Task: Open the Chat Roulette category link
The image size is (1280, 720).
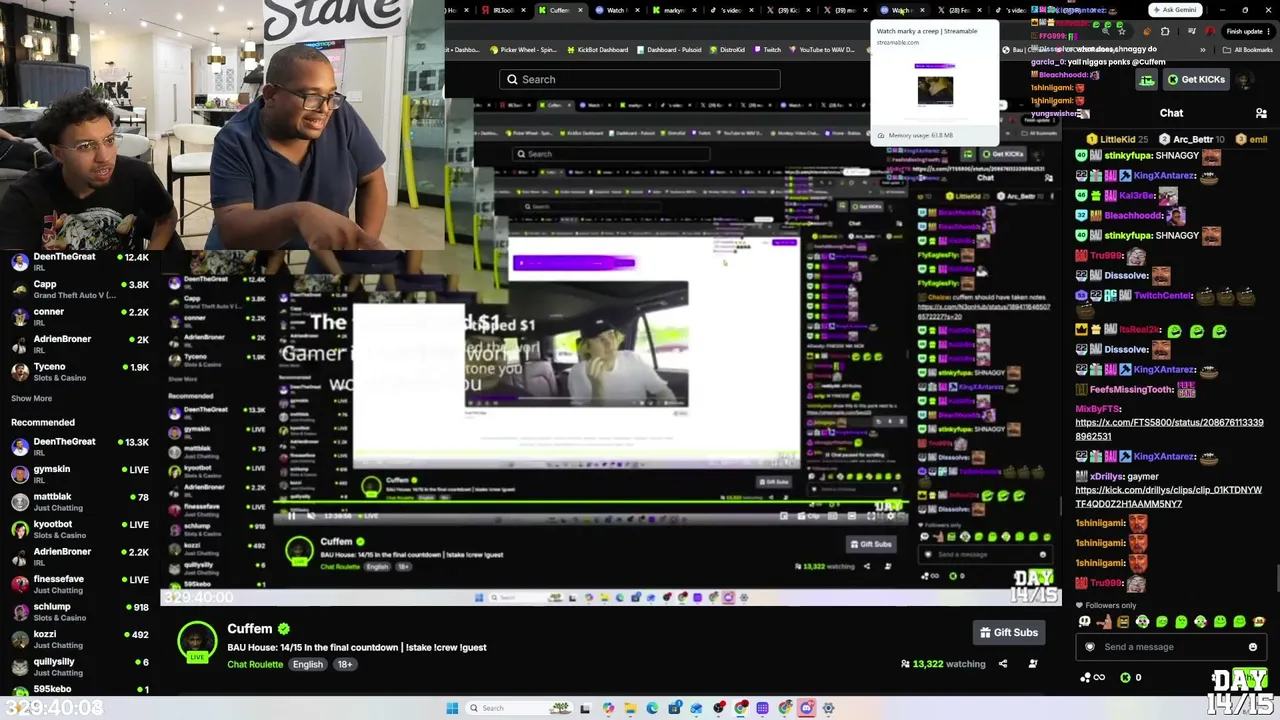Action: click(255, 664)
